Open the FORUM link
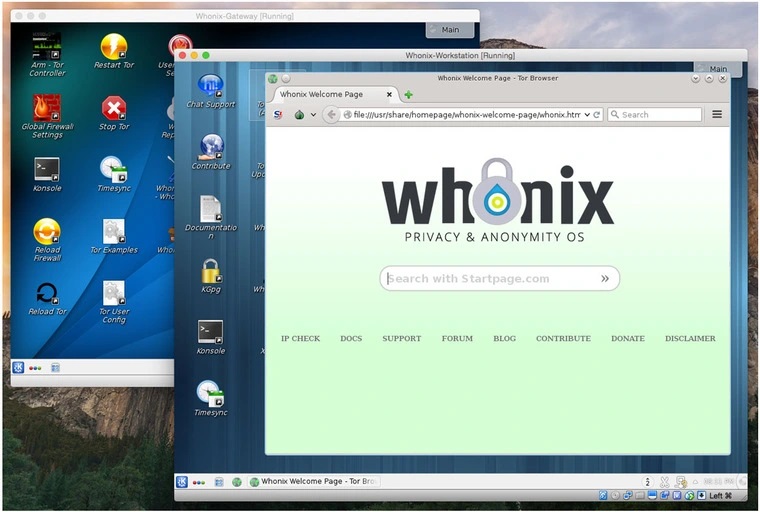 [x=457, y=338]
